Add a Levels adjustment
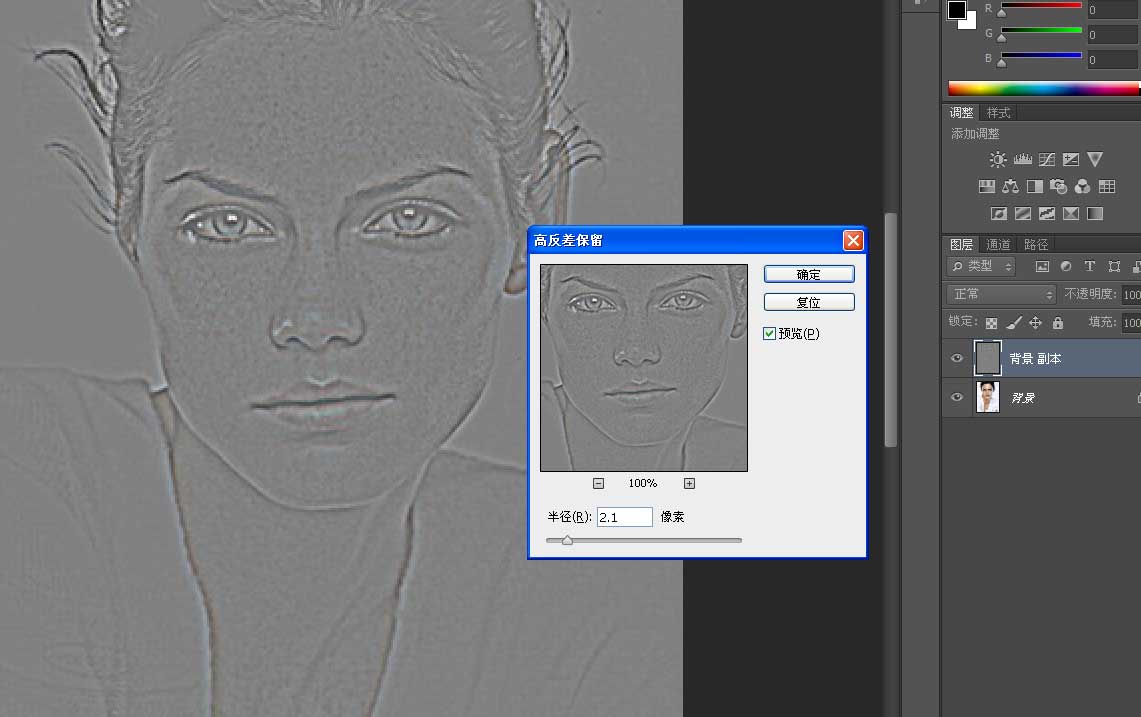Image resolution: width=1141 pixels, height=717 pixels. (1022, 159)
